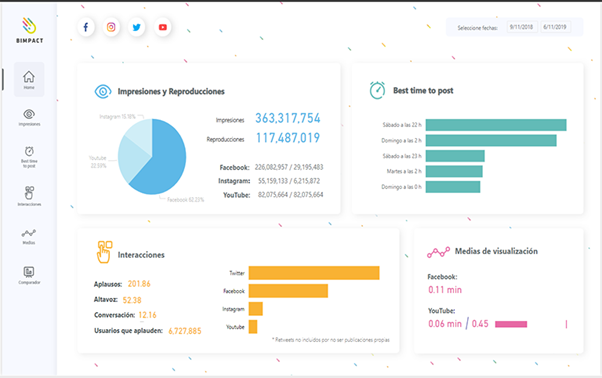Image resolution: width=602 pixels, height=378 pixels.
Task: Click the Retweets no incluidos footnote
Action: [x=331, y=340]
